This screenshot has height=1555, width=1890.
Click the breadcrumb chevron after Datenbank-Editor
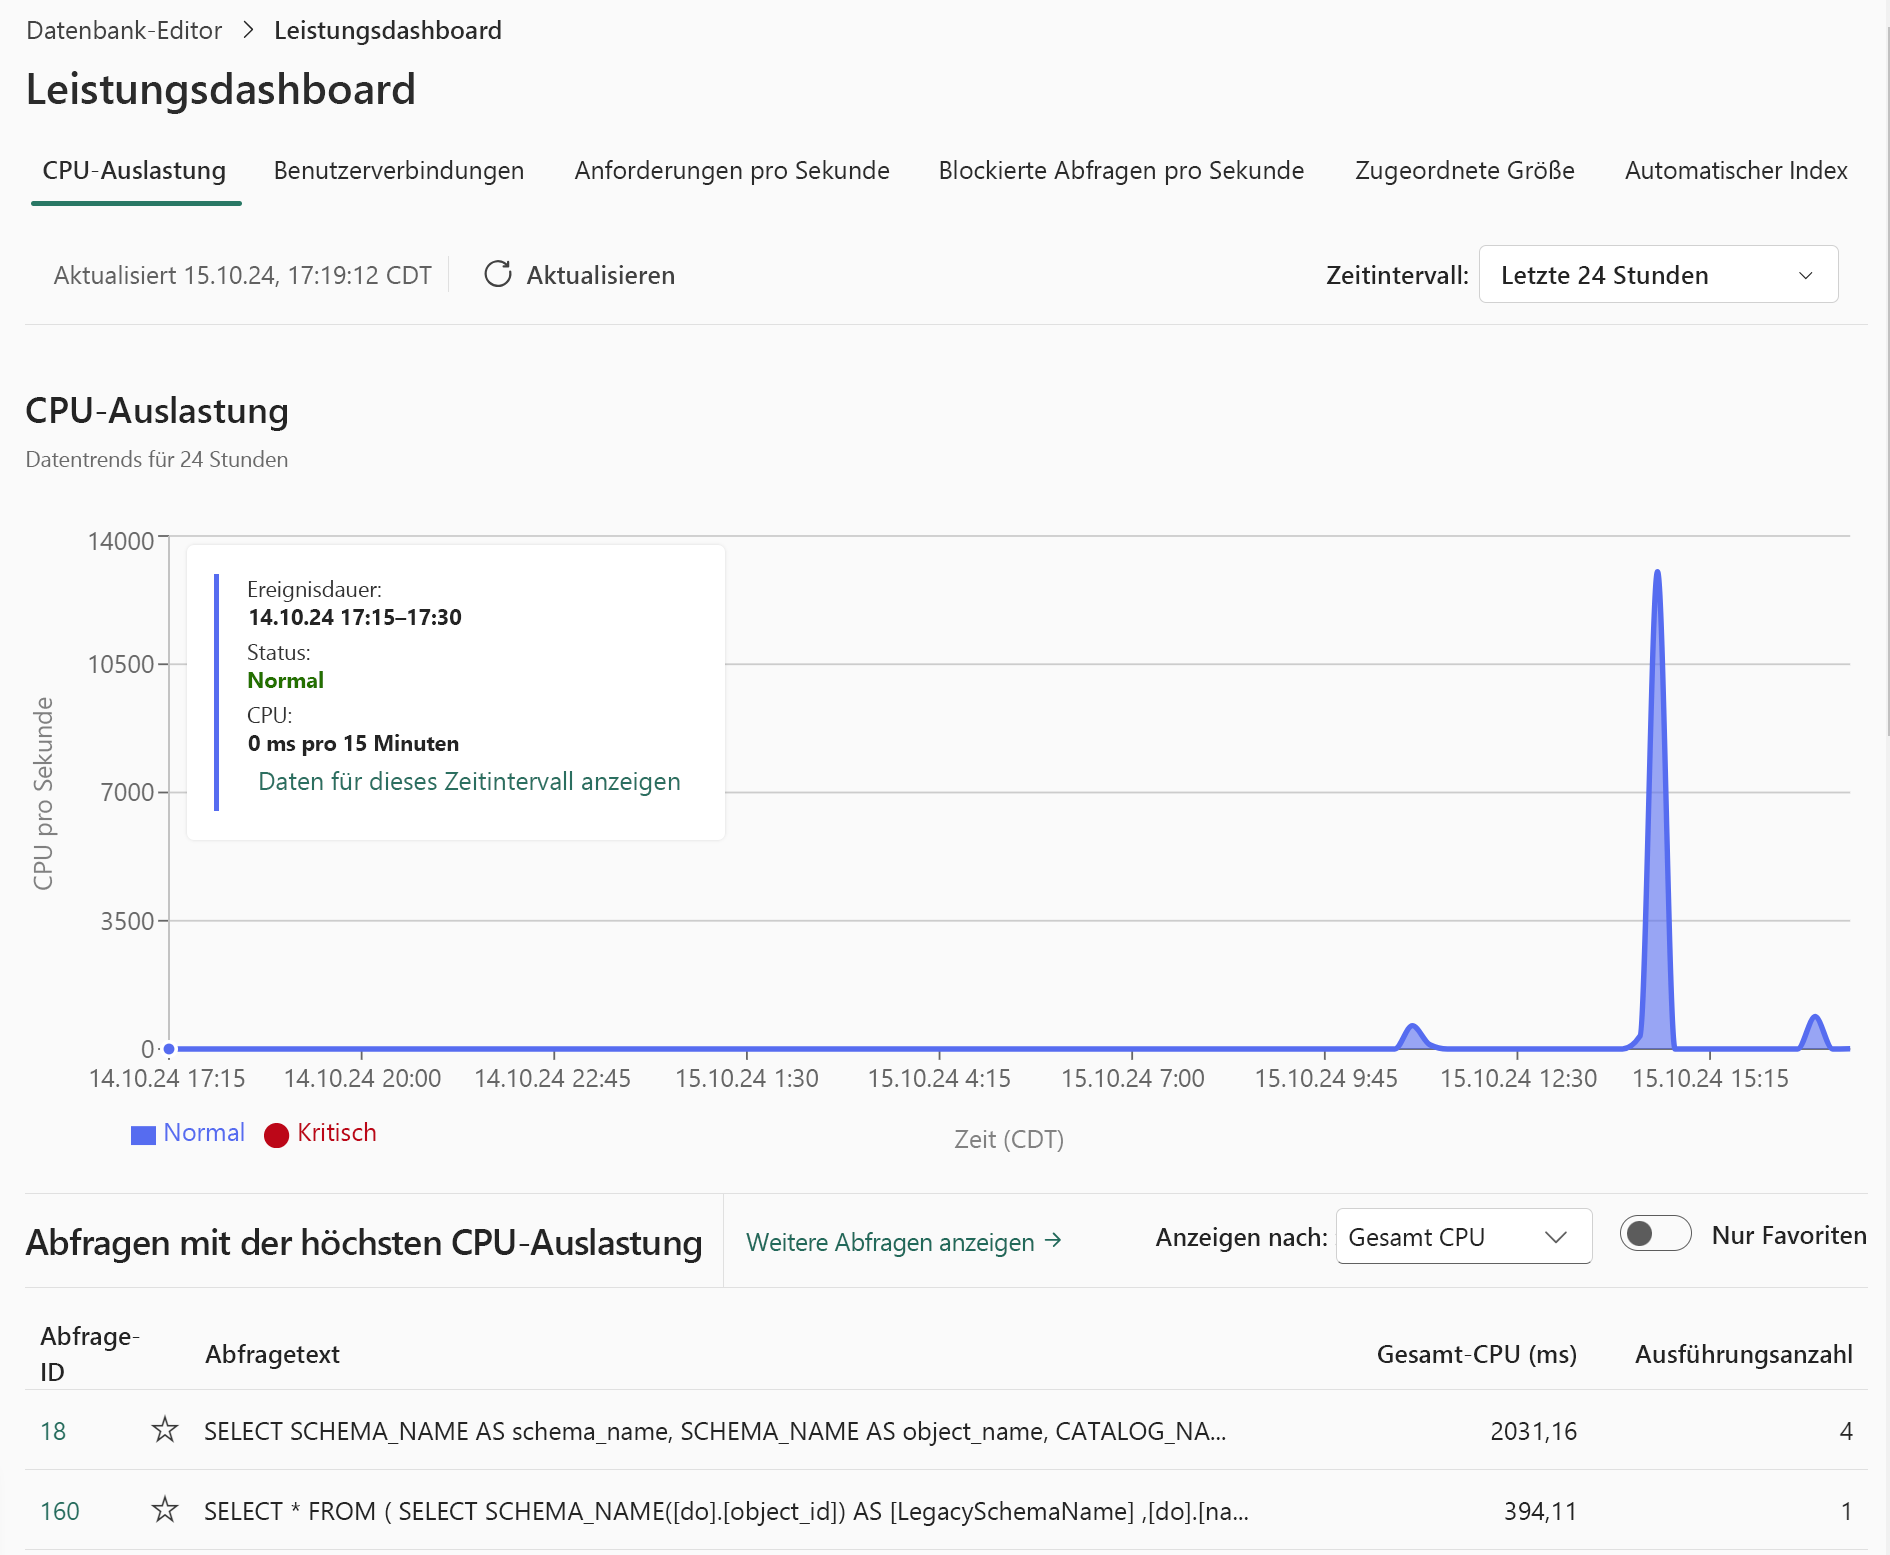[248, 30]
